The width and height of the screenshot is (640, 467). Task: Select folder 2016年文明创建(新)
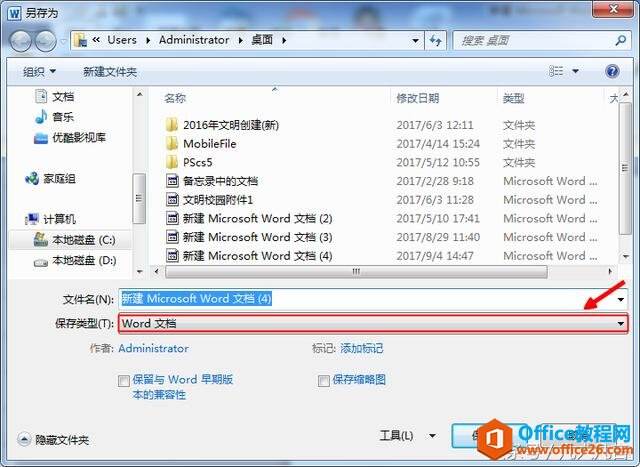pyautogui.click(x=222, y=125)
